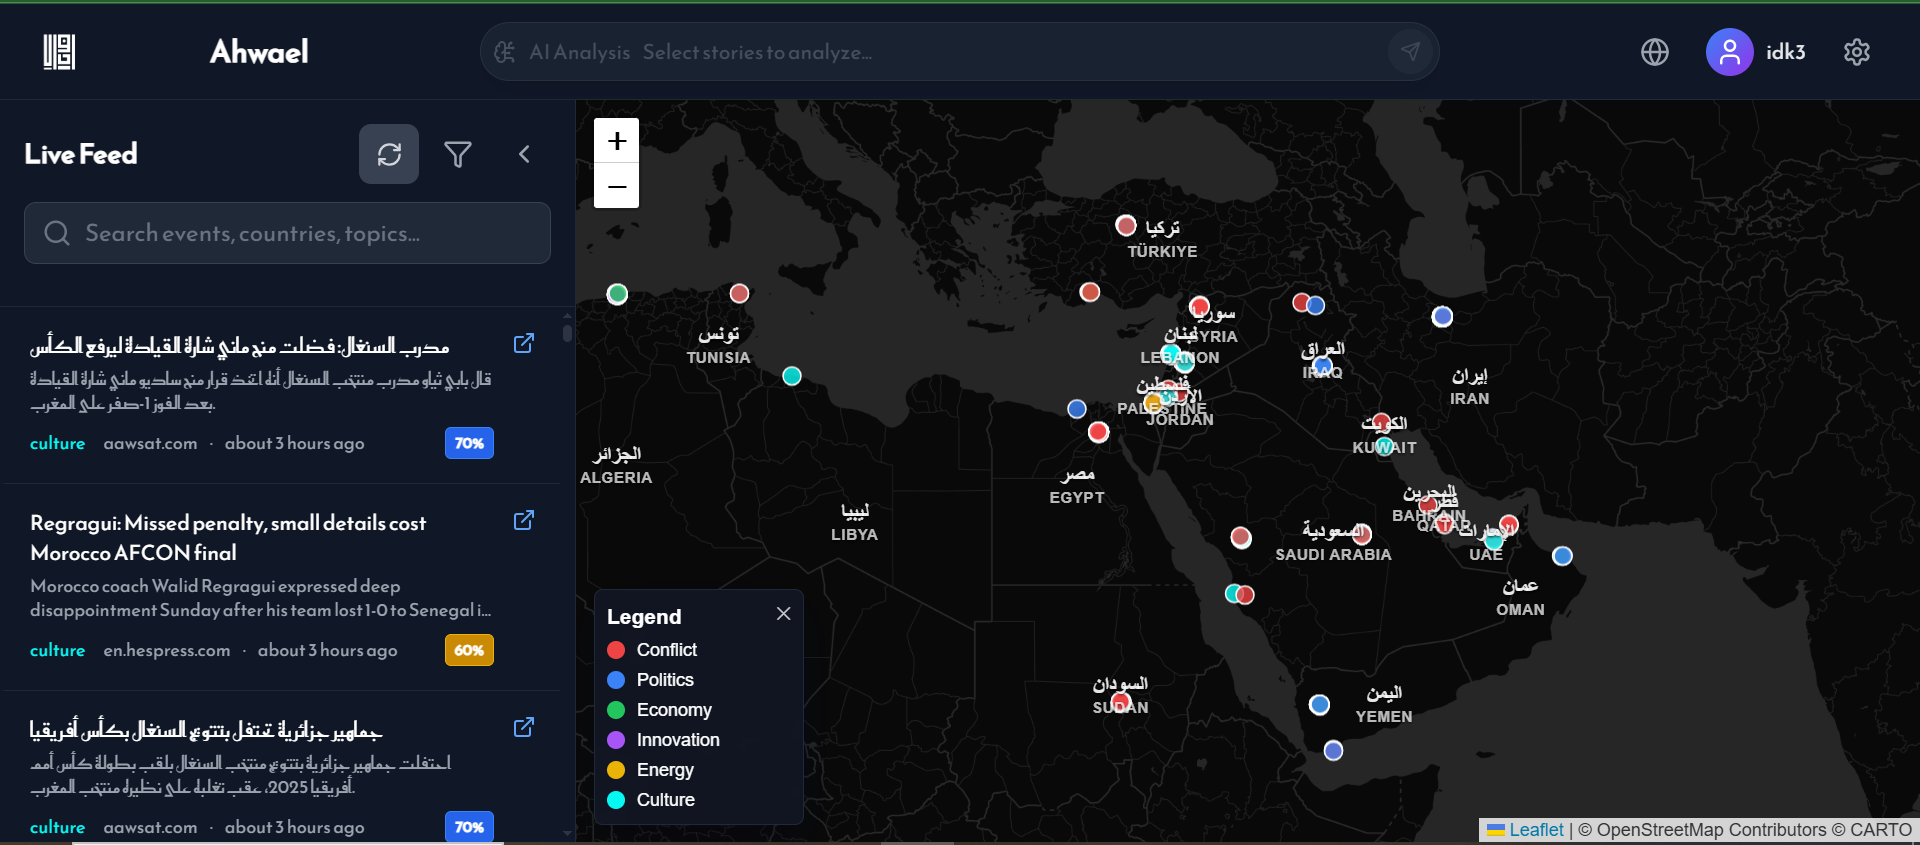Select the Sudan red marker
This screenshot has height=845, width=1920.
click(1121, 702)
